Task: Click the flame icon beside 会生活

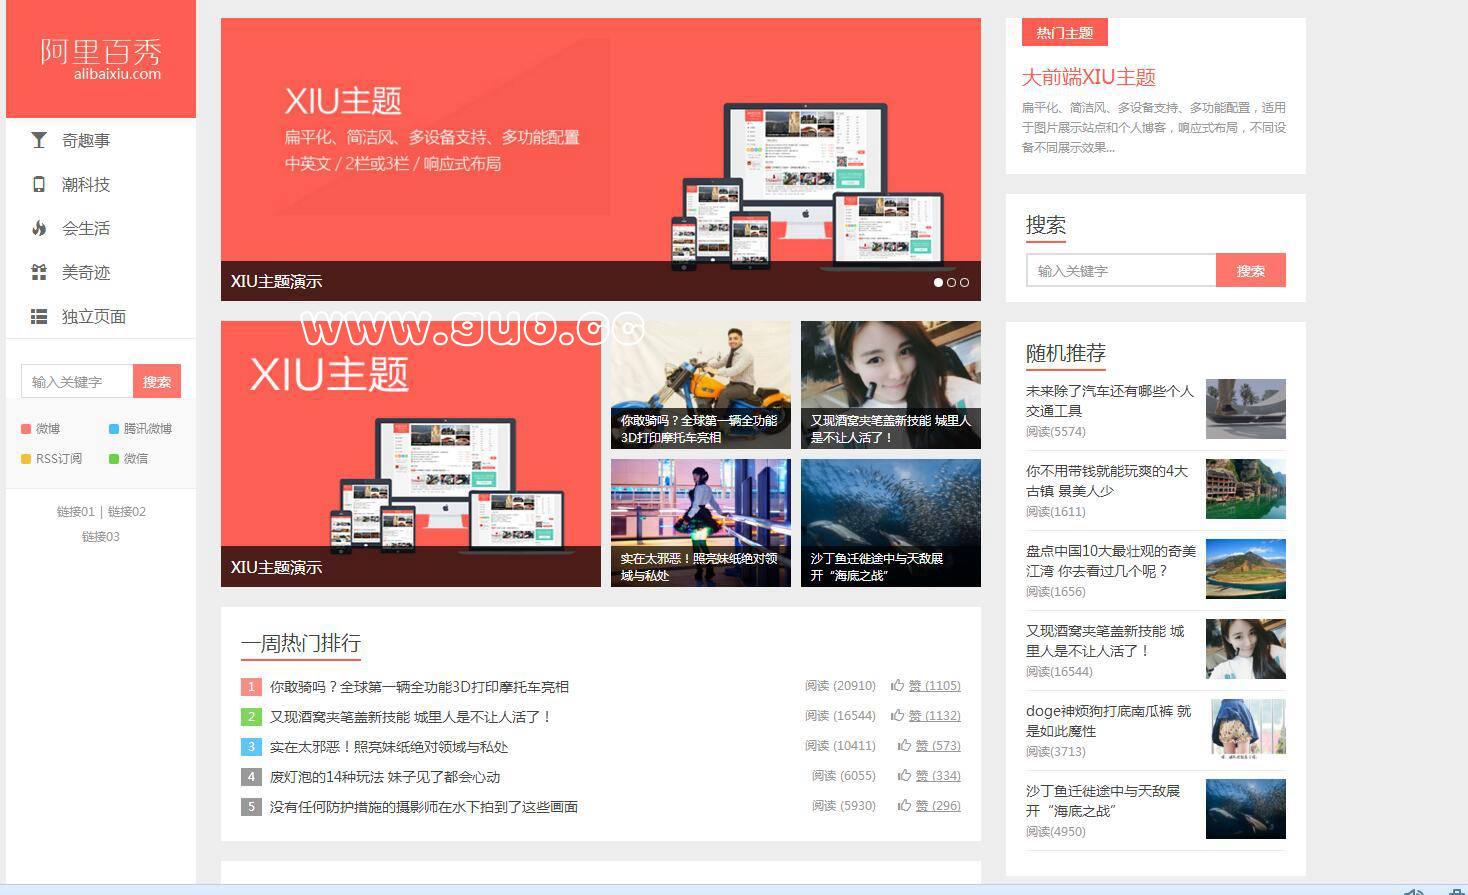Action: (39, 228)
